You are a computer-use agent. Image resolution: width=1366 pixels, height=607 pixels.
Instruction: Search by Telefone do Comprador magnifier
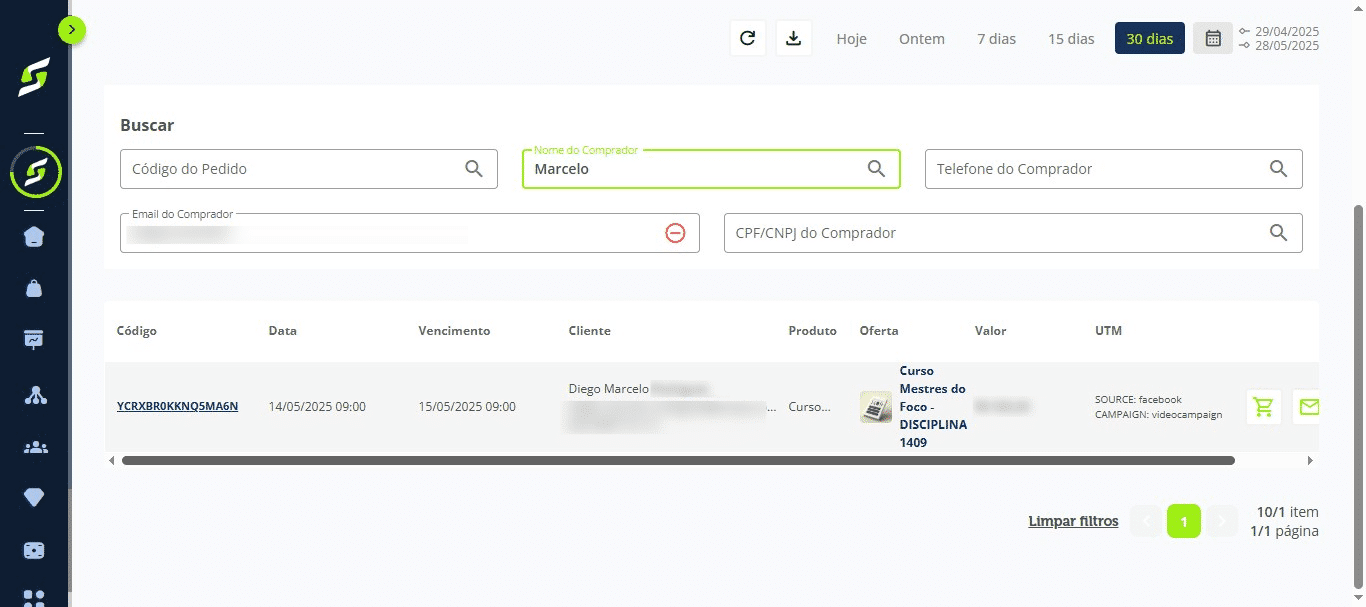coord(1278,169)
